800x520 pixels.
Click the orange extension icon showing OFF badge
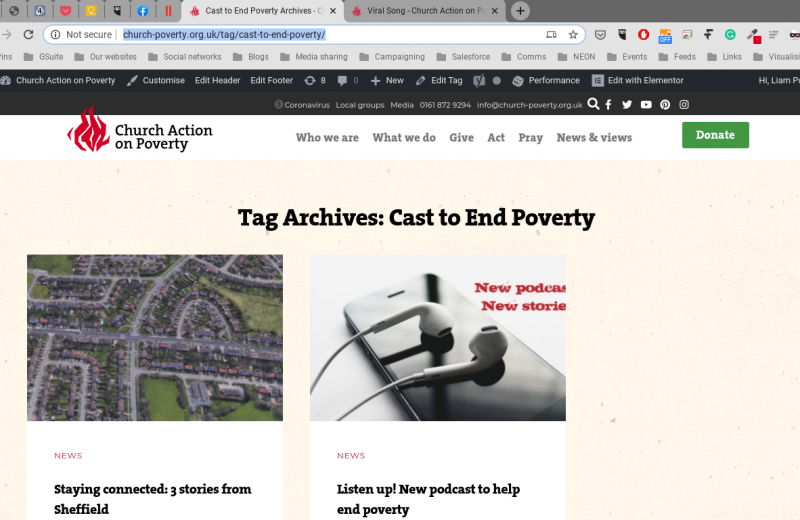click(665, 35)
